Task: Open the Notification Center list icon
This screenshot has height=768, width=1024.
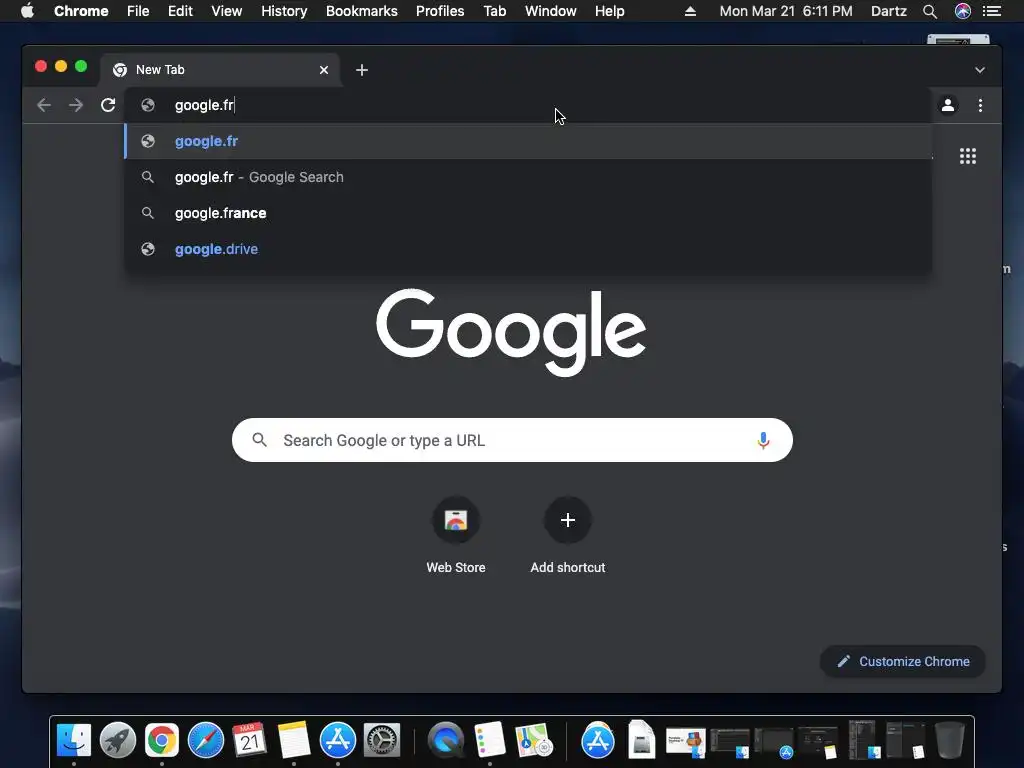Action: point(992,11)
